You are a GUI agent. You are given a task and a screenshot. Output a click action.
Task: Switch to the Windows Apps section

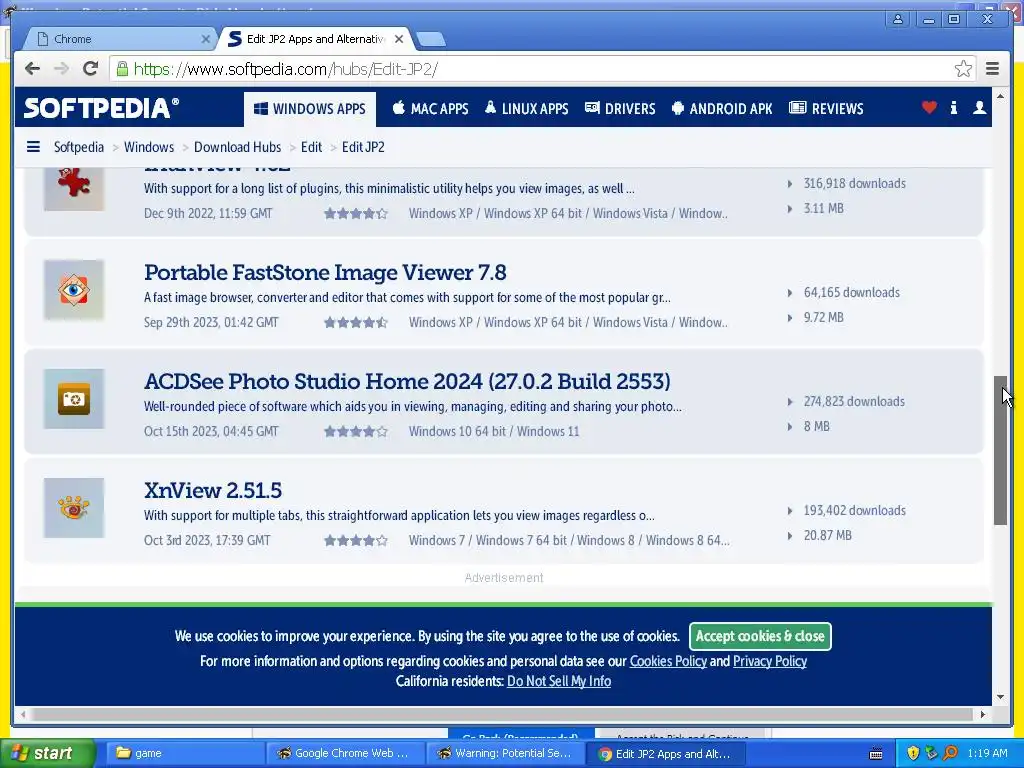point(310,108)
